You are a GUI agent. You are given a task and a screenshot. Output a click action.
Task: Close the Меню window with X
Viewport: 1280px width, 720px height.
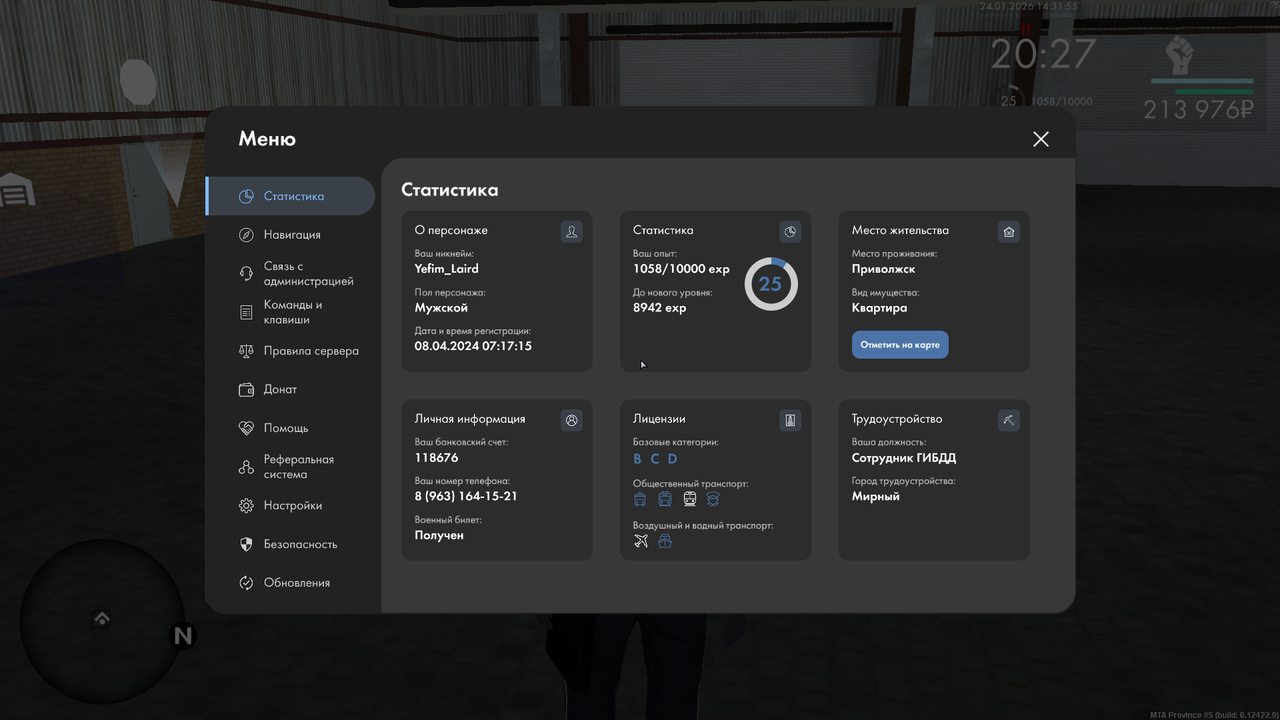pos(1041,139)
